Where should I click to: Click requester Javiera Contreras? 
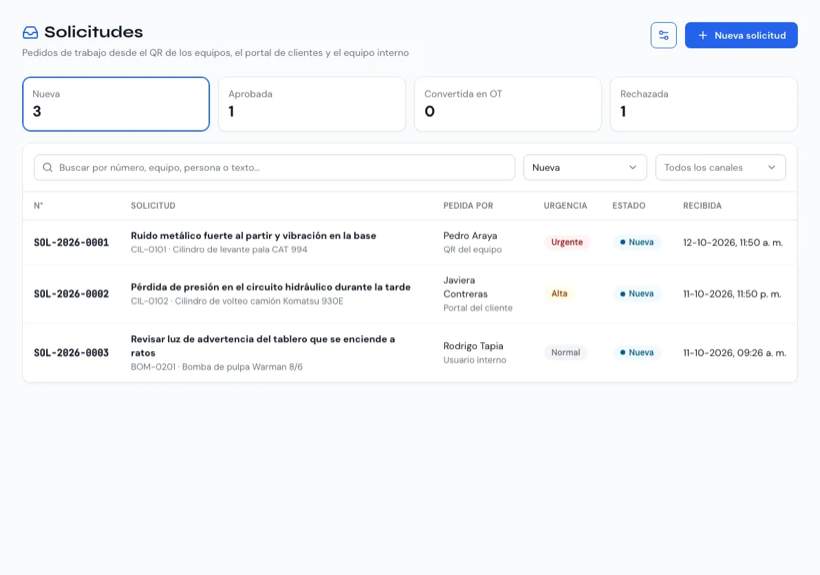[x=465, y=287]
